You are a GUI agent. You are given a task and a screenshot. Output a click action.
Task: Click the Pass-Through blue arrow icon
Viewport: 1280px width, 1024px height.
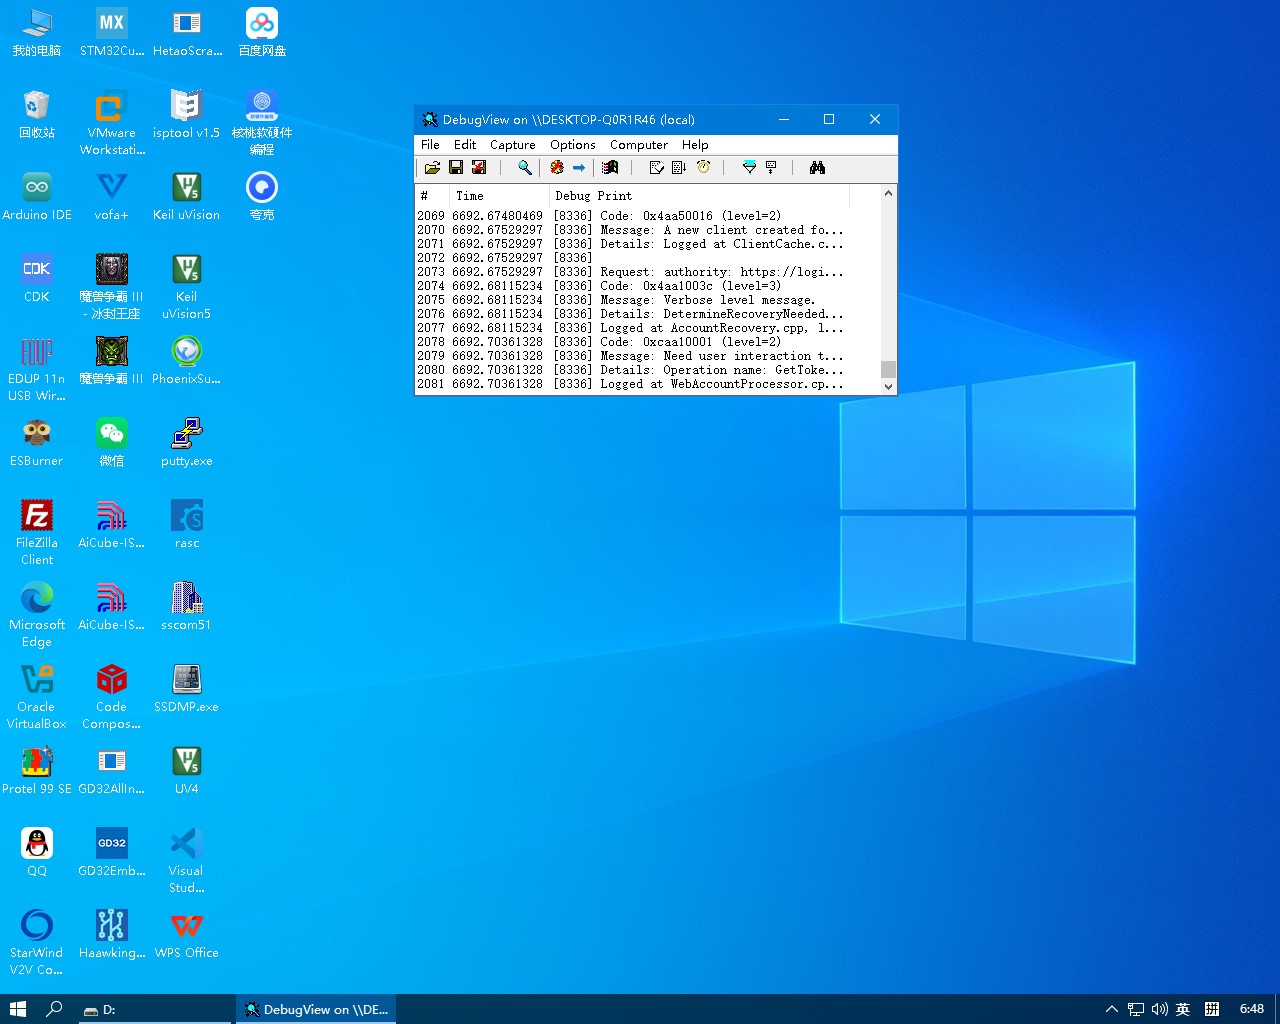(x=579, y=168)
